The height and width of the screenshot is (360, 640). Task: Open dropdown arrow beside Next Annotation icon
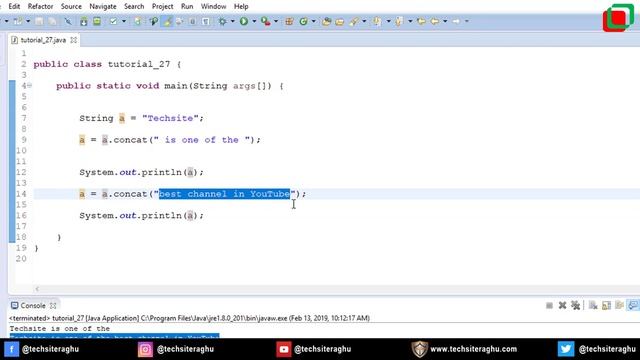click(x=388, y=21)
